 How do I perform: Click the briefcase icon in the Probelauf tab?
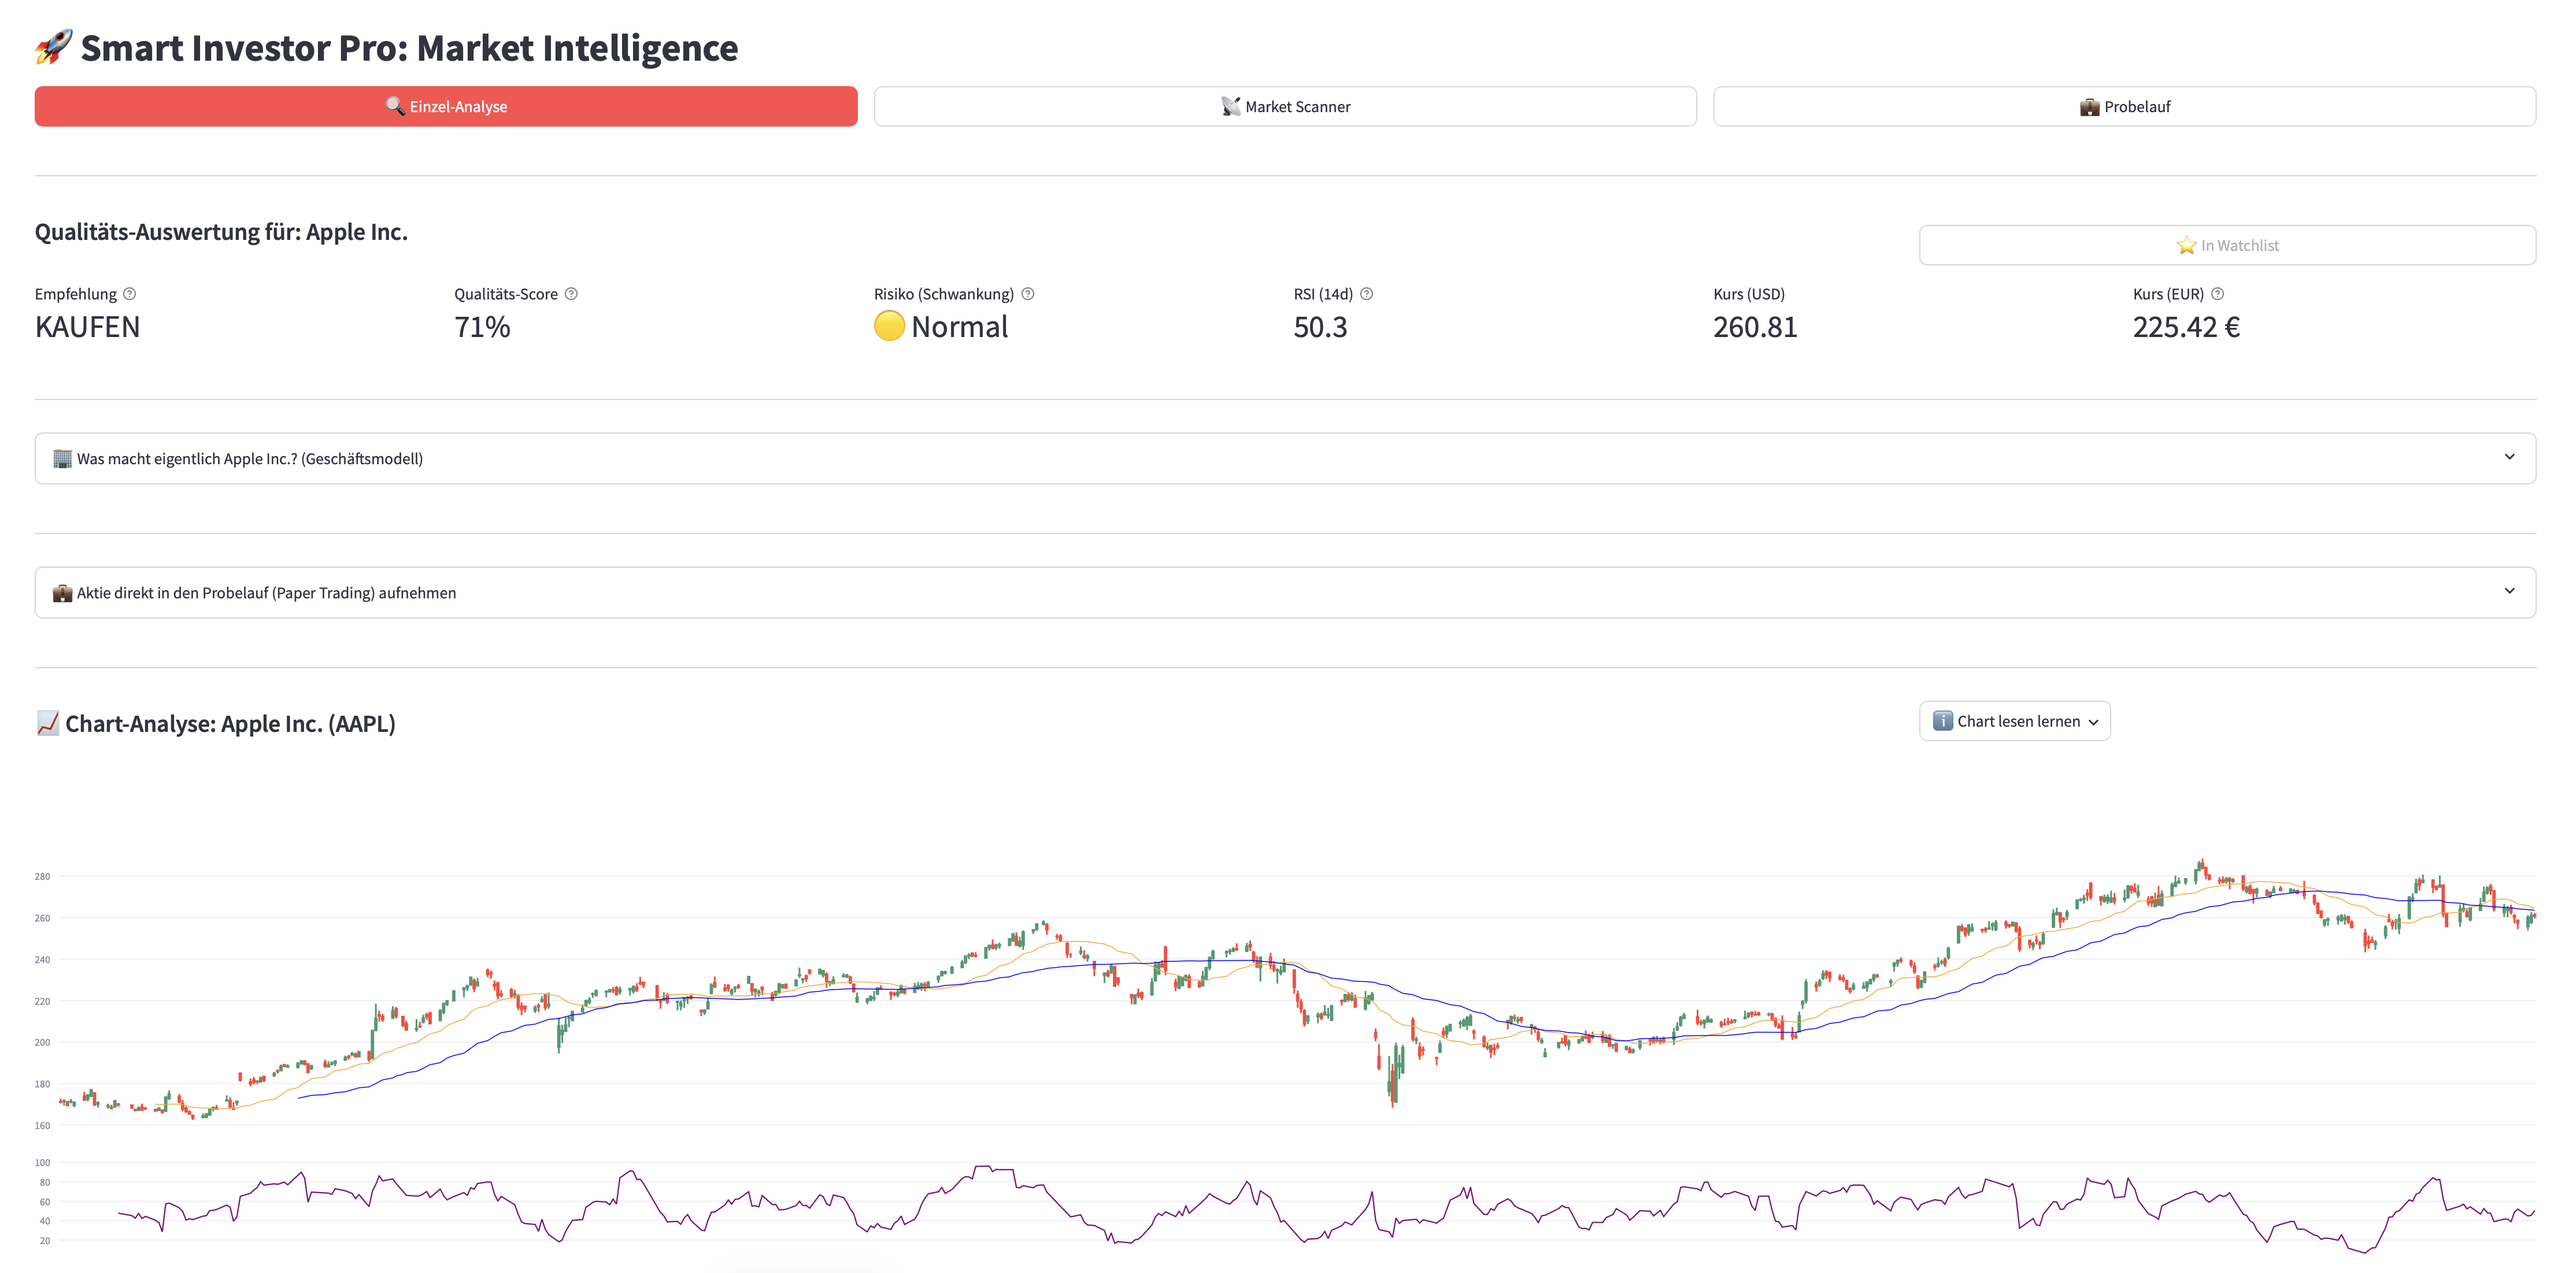click(2089, 107)
